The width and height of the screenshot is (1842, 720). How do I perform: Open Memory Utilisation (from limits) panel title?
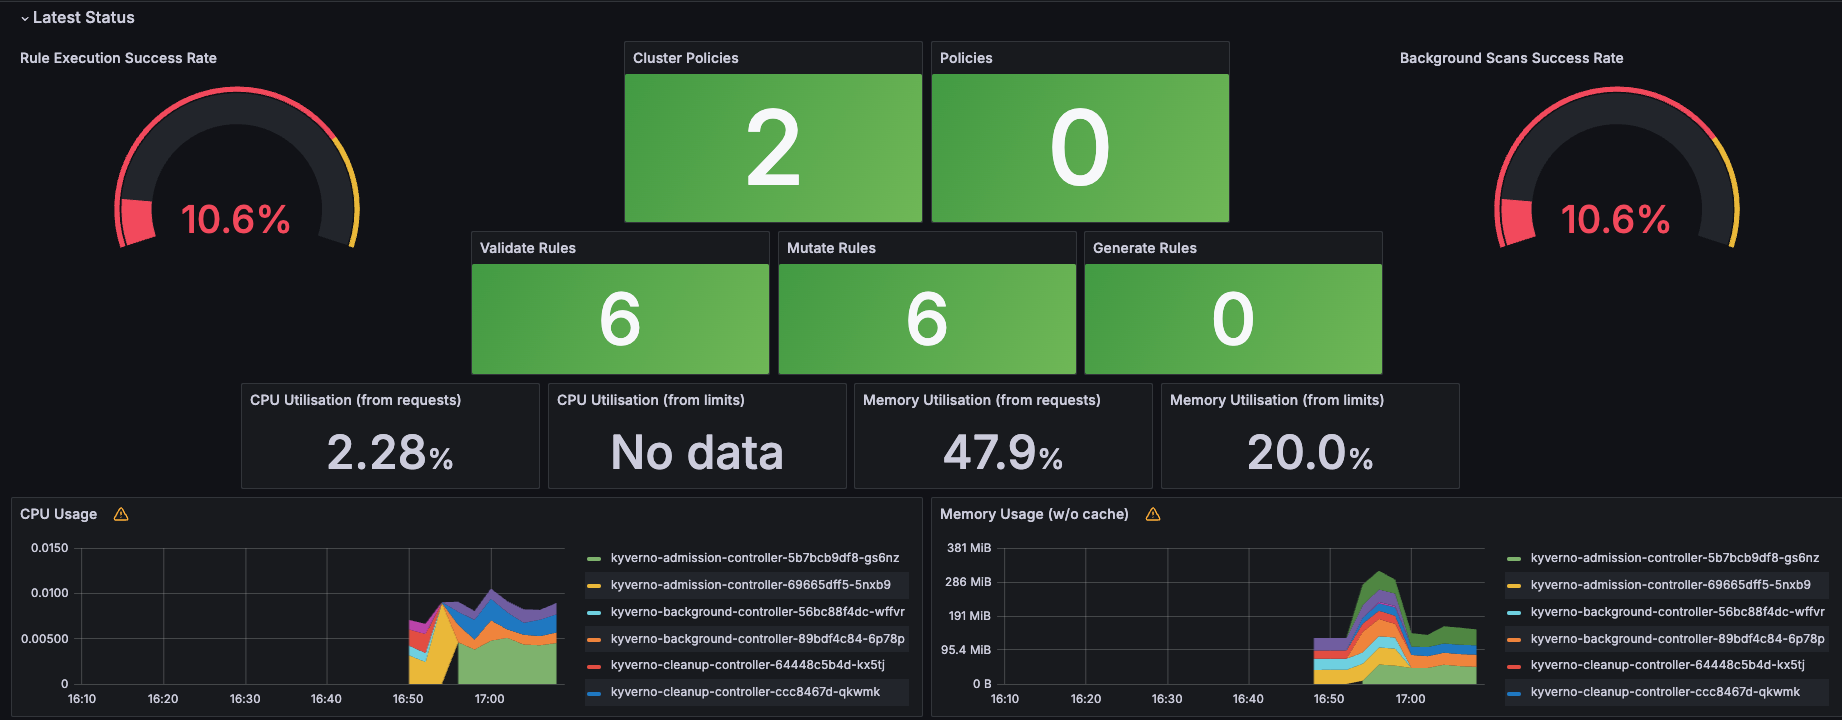1277,400
